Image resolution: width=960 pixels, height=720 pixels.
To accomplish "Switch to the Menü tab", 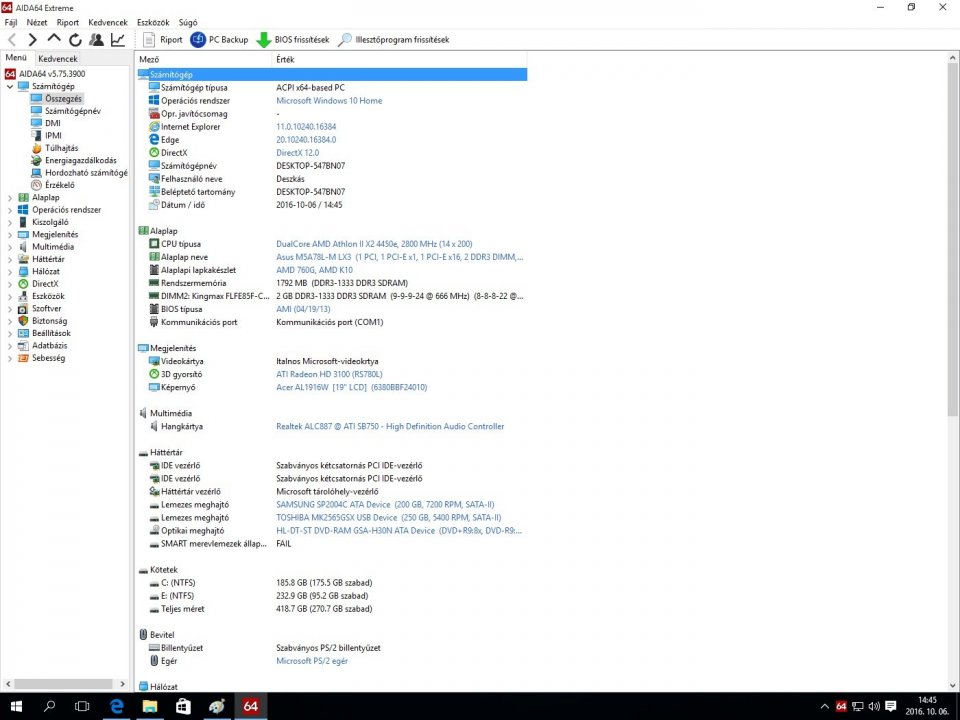I will click(16, 58).
